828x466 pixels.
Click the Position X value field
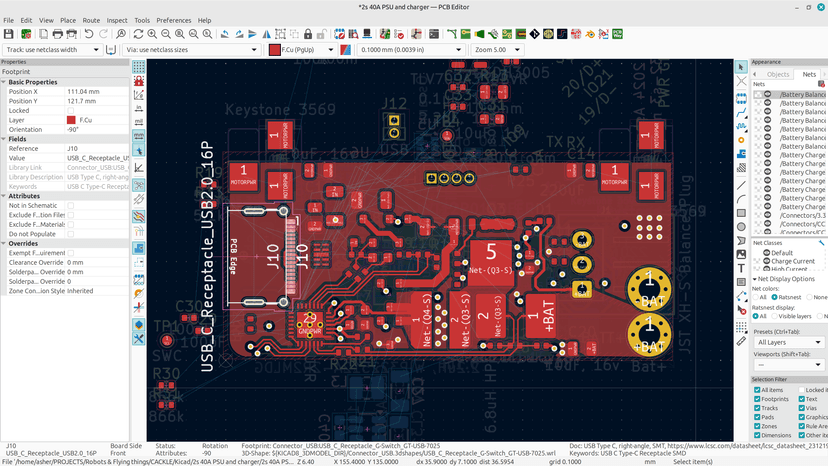96,91
